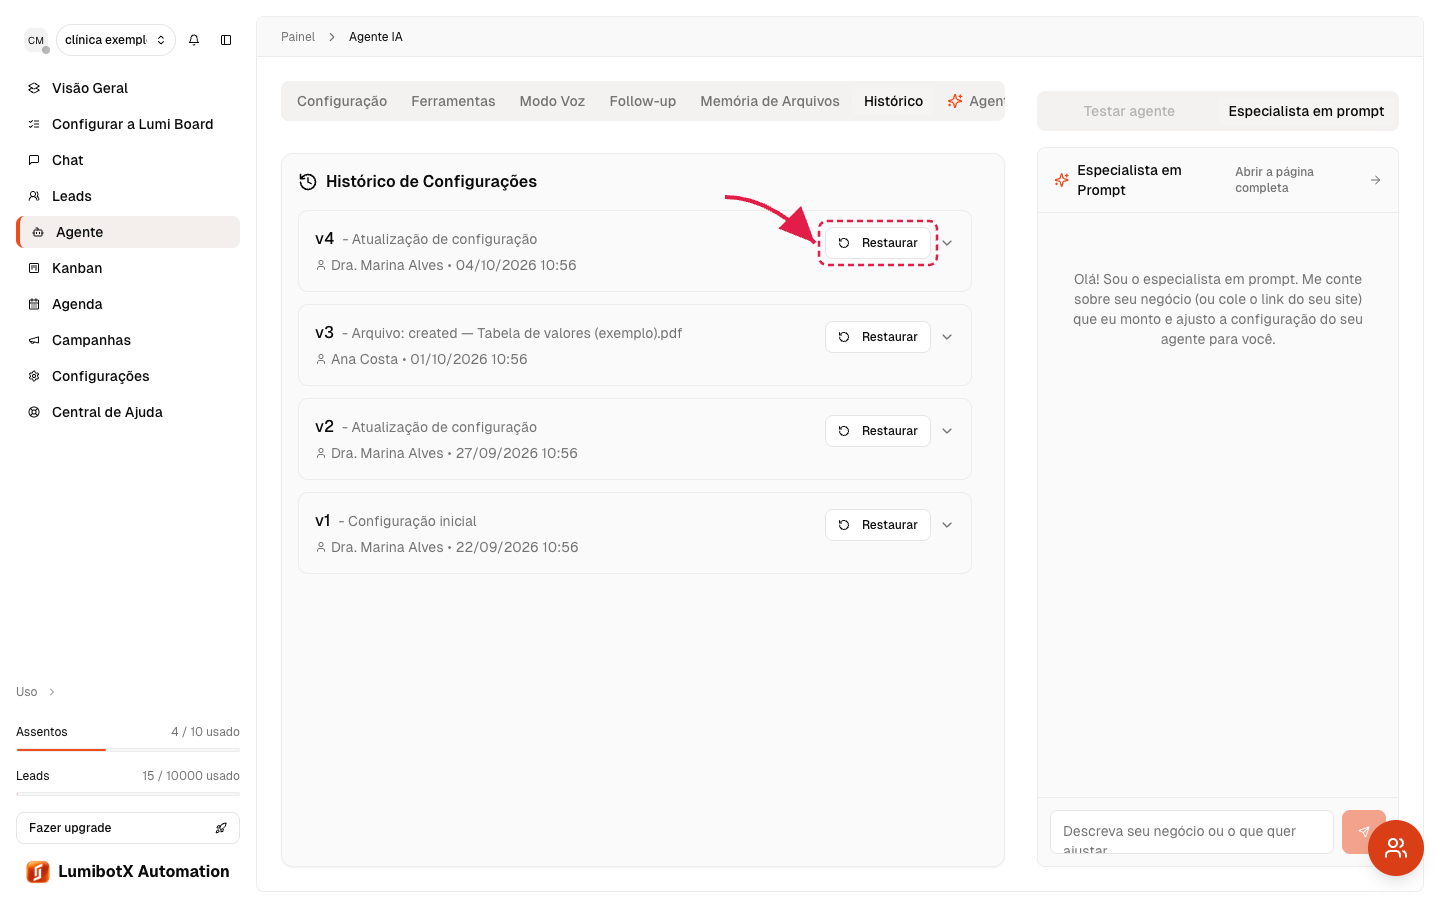
Task: Click the Painel breadcrumb link
Action: coord(298,37)
